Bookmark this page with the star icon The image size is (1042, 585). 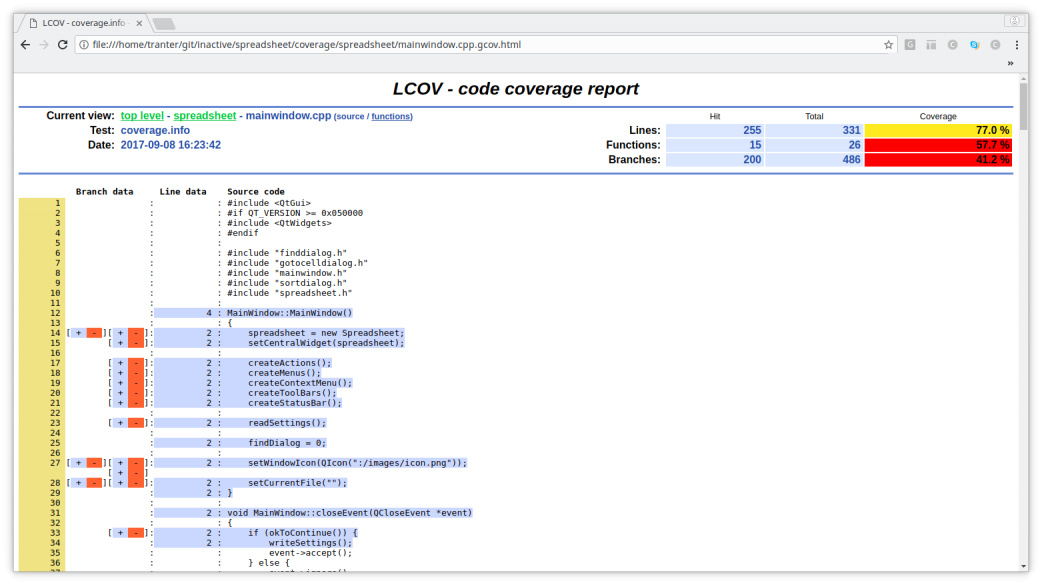pos(888,45)
